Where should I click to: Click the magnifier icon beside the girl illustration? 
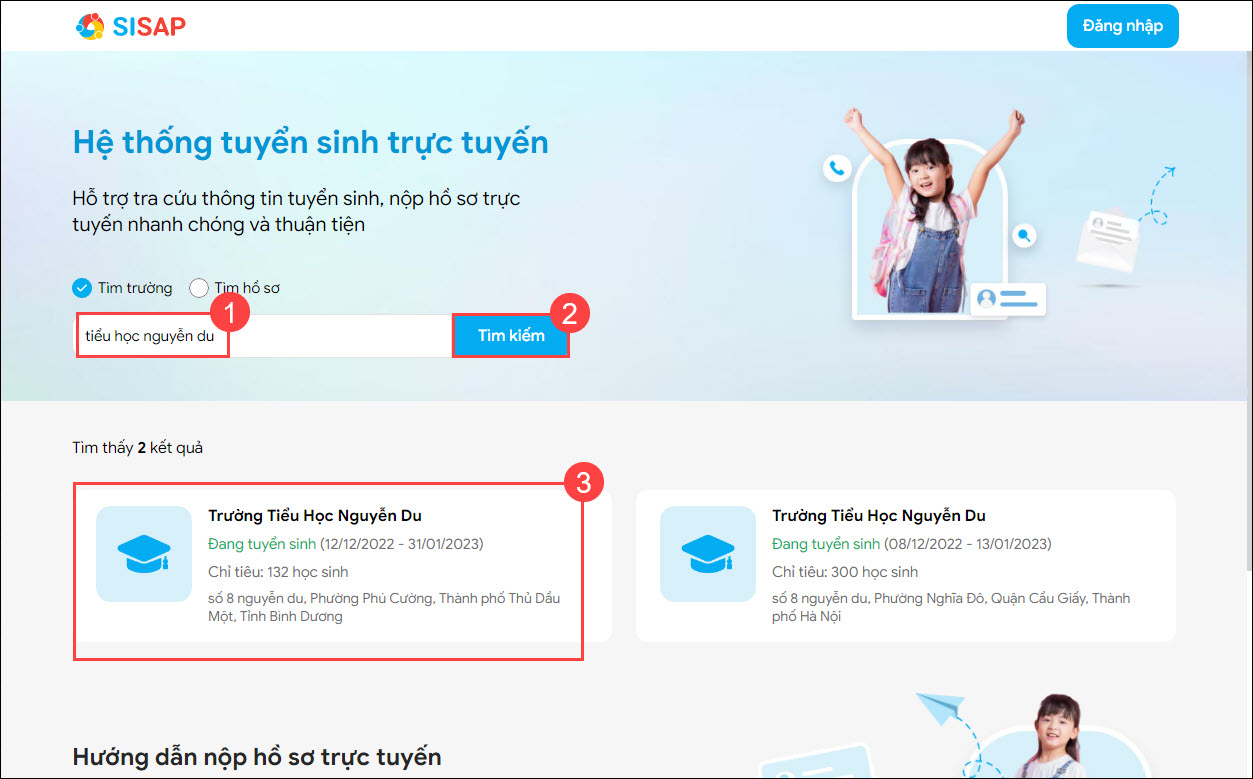1023,236
